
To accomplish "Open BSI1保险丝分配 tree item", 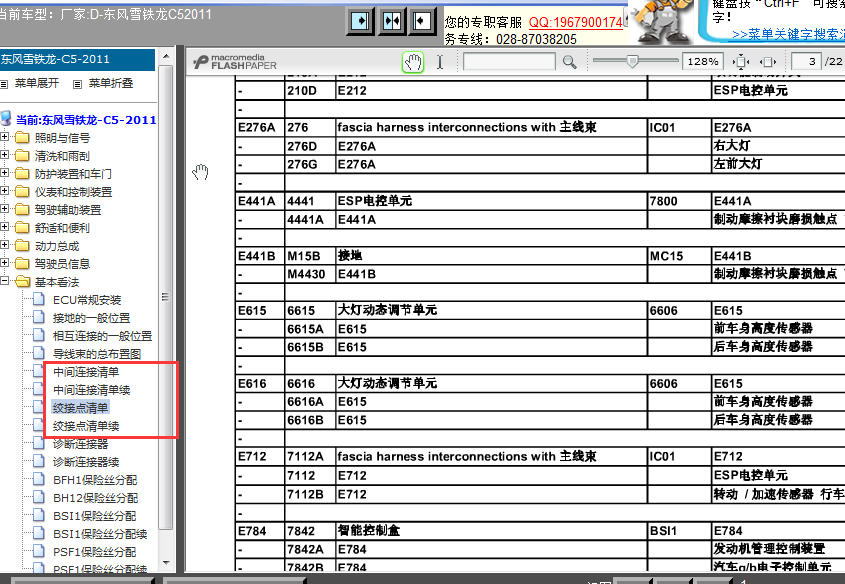I will [94, 516].
